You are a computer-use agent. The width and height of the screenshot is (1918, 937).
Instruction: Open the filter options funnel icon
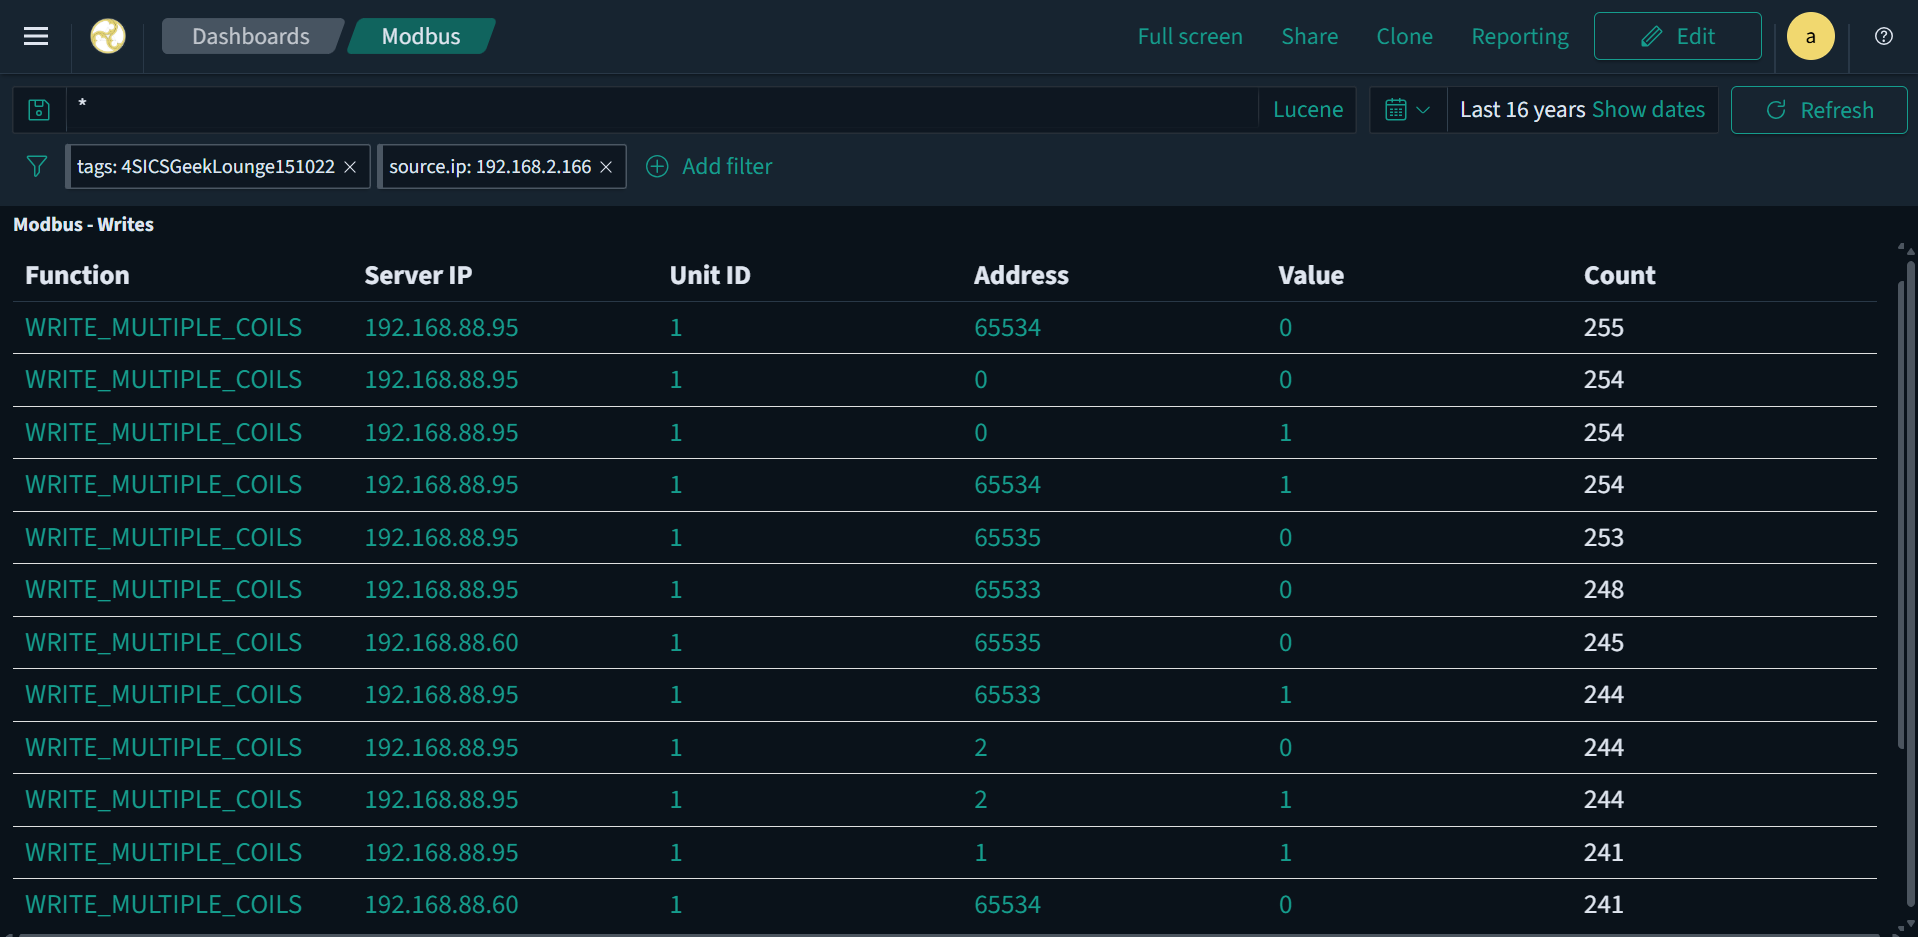tap(37, 166)
